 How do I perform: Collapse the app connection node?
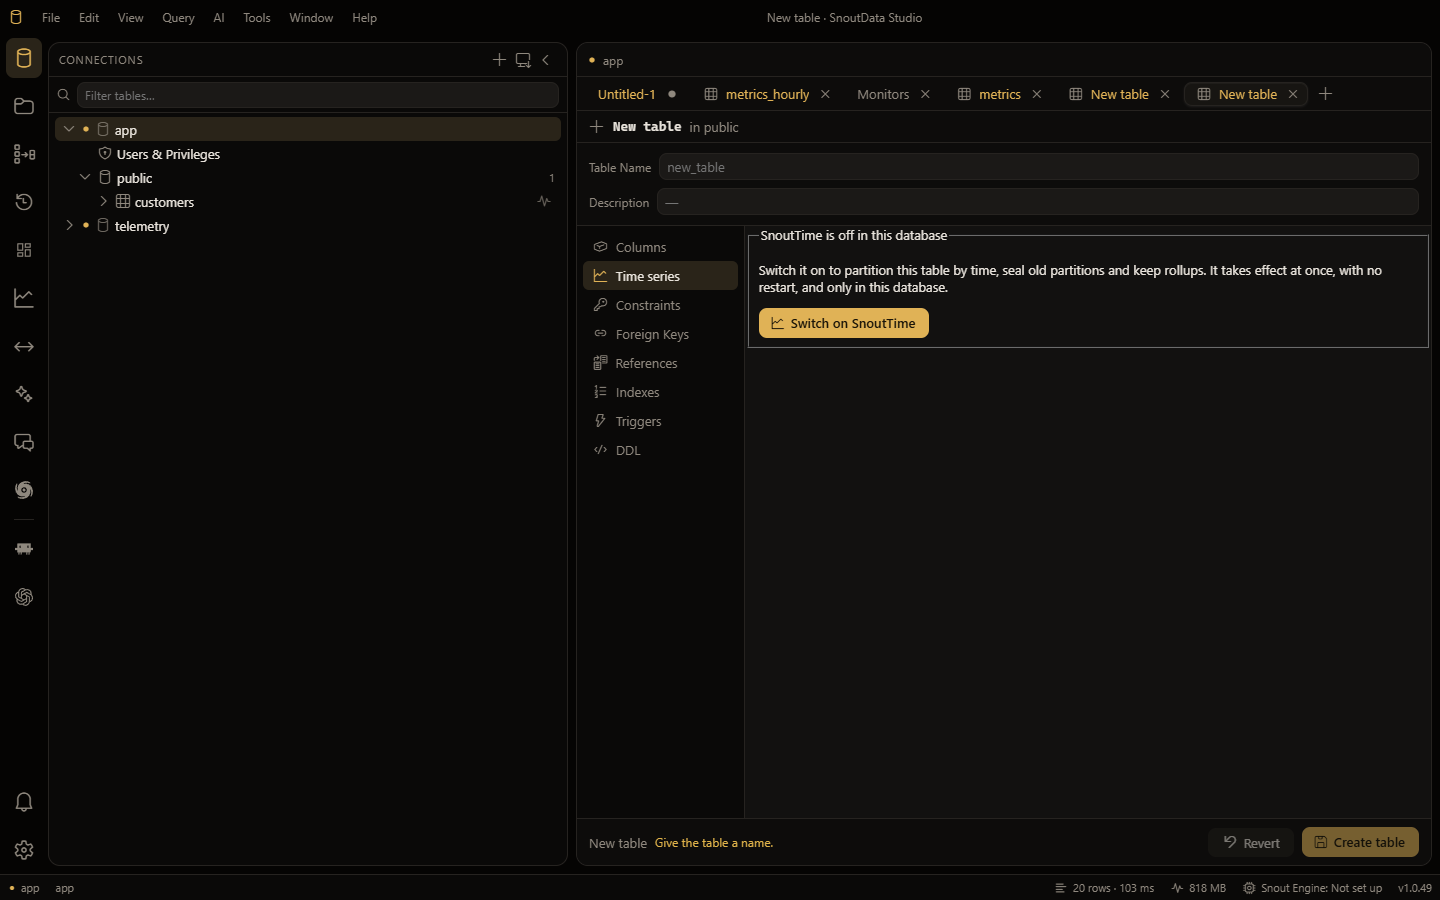coord(69,129)
